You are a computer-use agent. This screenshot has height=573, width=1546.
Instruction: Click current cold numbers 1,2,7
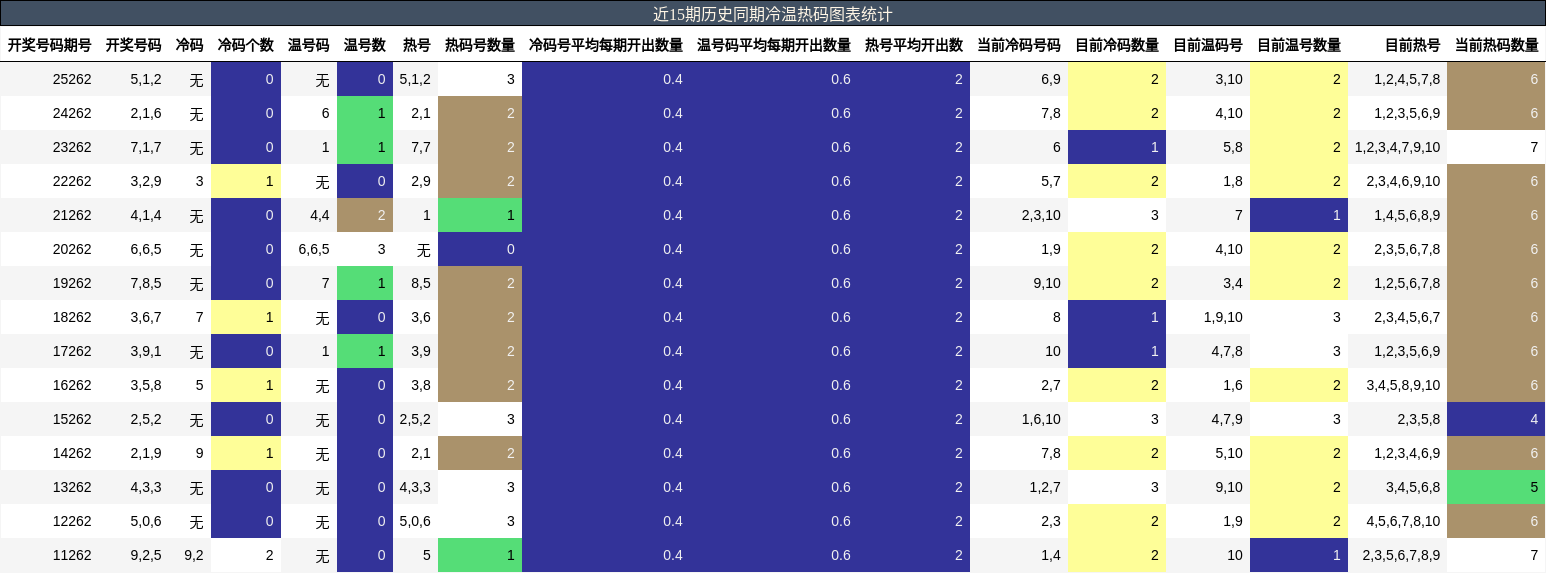(1045, 487)
